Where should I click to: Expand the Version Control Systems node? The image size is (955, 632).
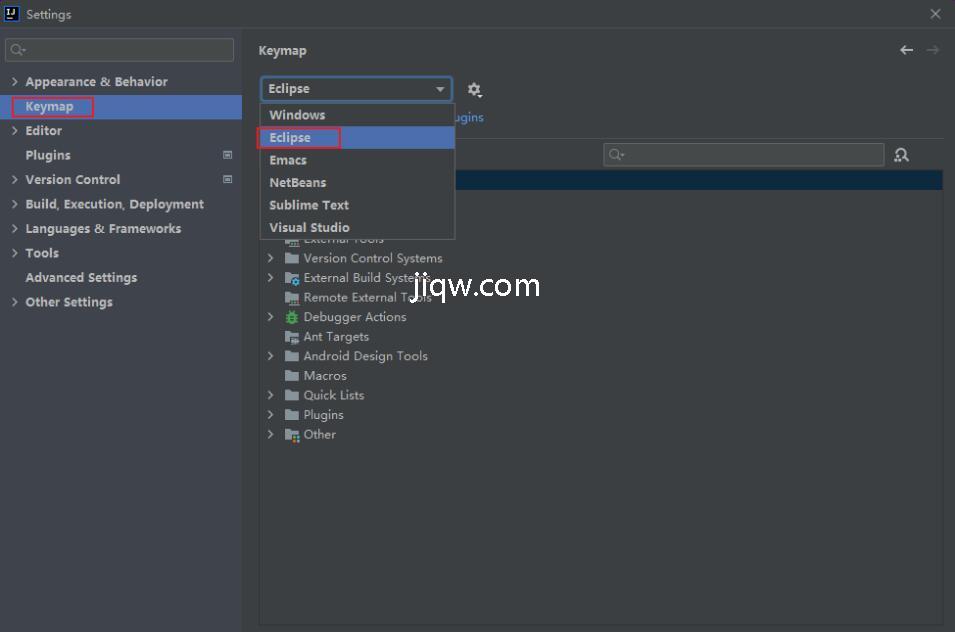coord(270,258)
